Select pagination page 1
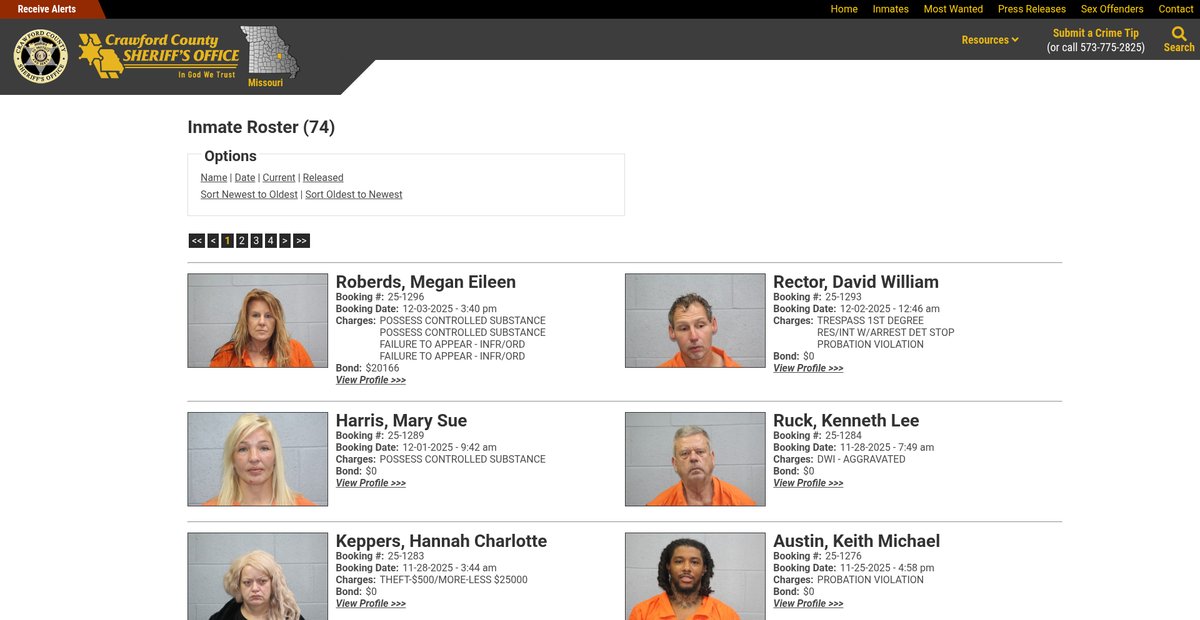Viewport: 1200px width, 620px height. tap(227, 241)
